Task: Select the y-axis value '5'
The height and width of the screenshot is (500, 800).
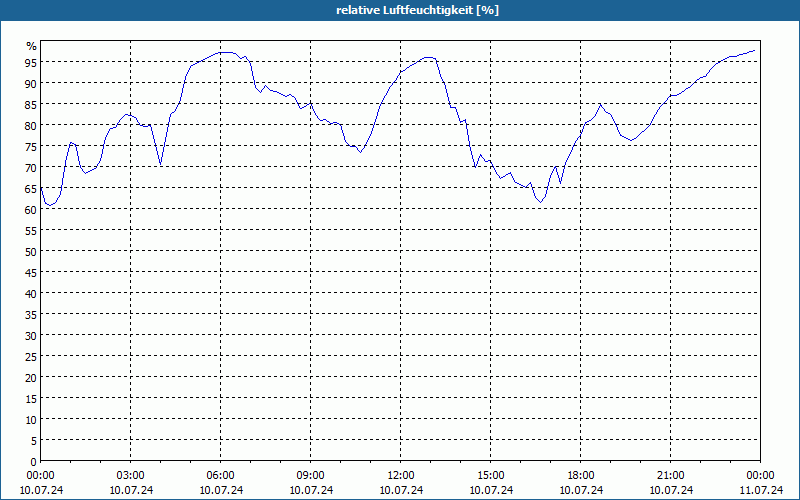Action: (34, 441)
